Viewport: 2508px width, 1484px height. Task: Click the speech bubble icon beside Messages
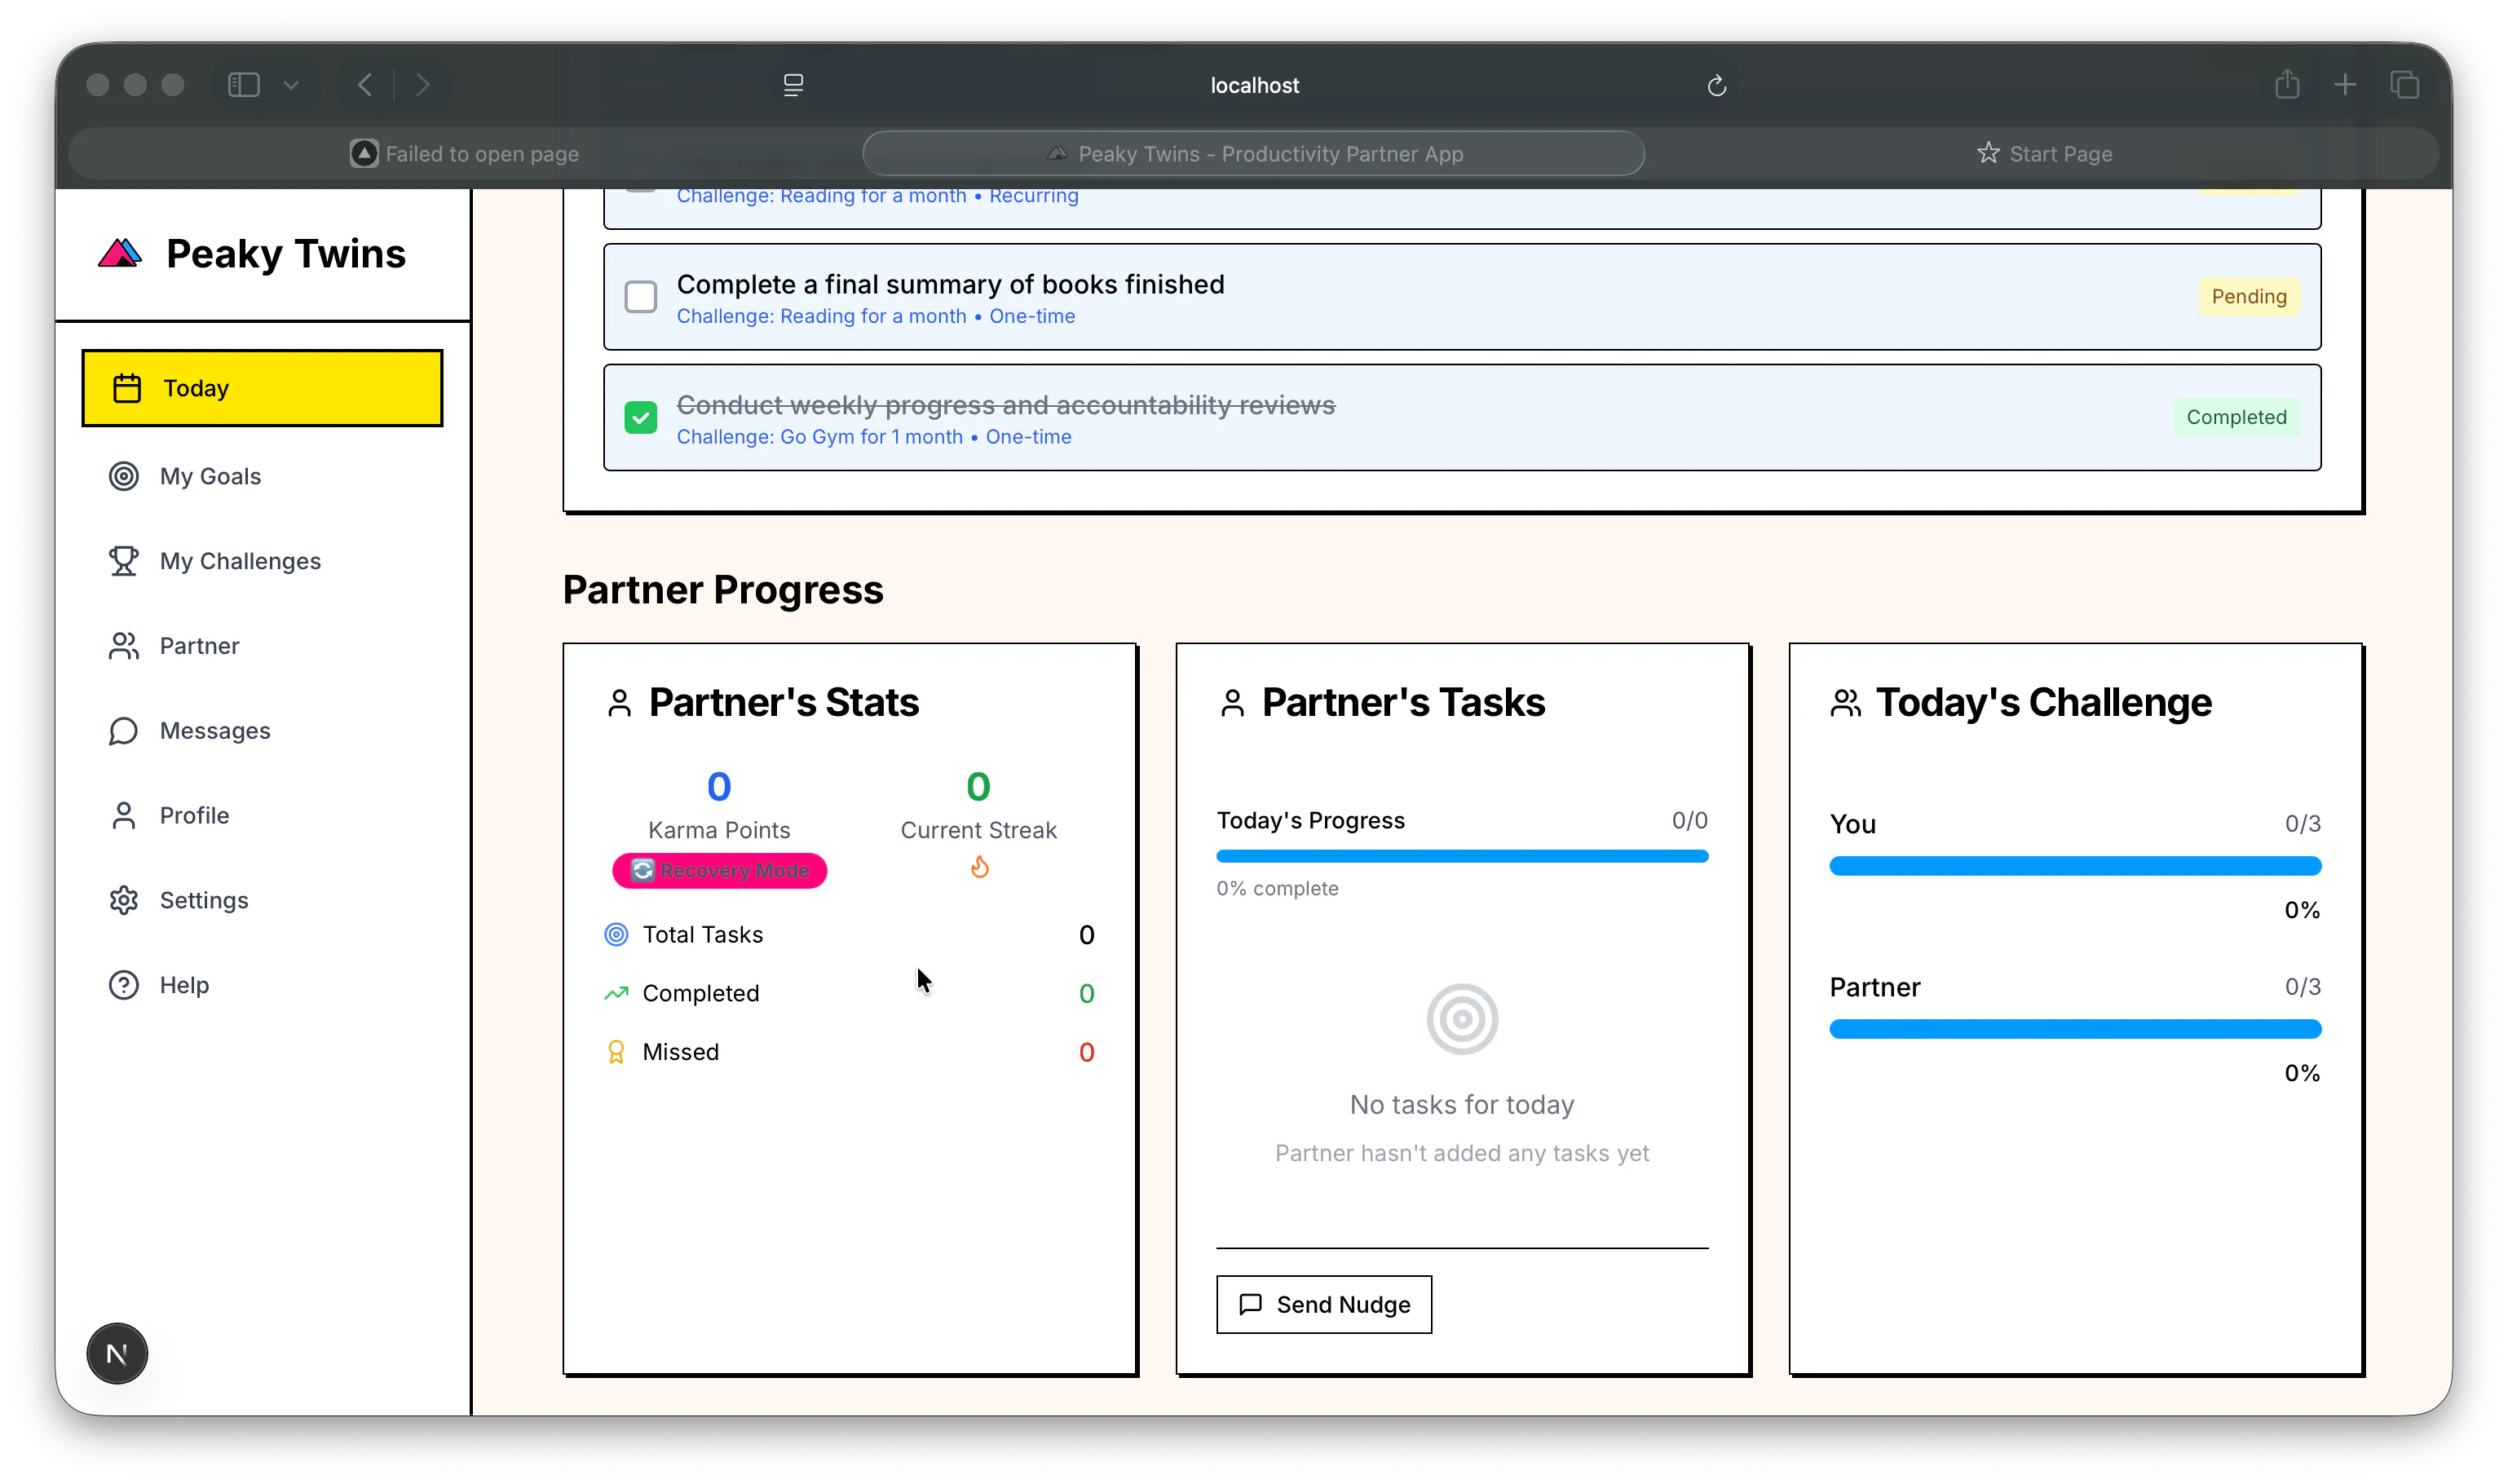pyautogui.click(x=124, y=731)
